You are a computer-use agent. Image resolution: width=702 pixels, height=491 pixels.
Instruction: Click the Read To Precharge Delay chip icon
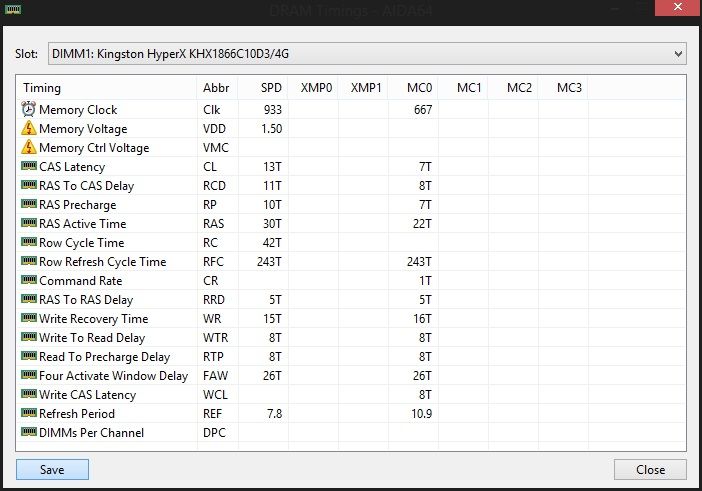coord(29,356)
